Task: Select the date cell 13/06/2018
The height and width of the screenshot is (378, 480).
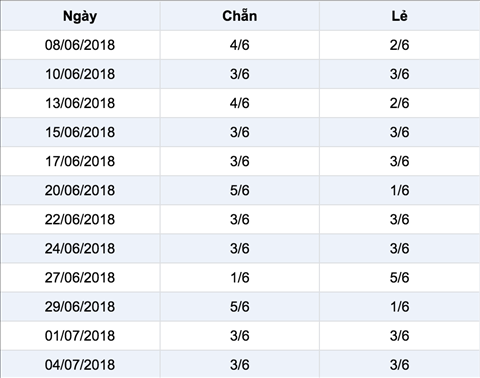Action: point(80,103)
